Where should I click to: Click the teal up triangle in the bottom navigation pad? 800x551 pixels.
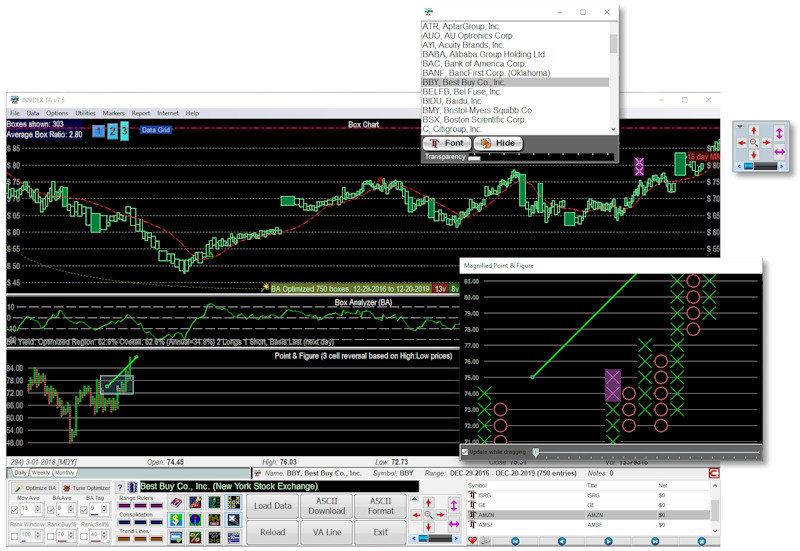click(414, 499)
